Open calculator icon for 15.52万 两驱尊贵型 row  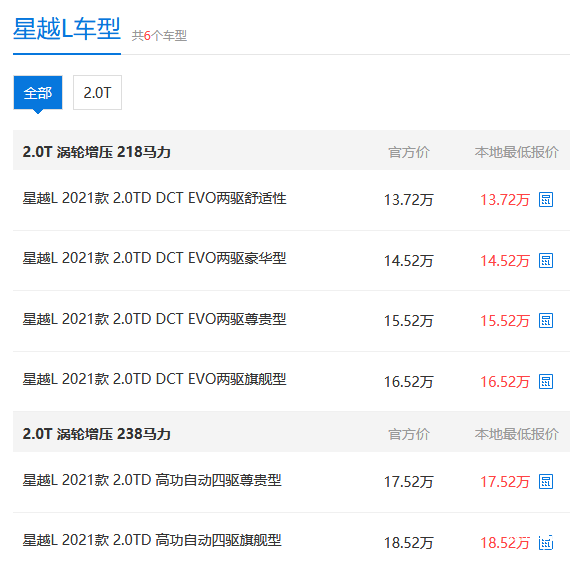click(x=546, y=321)
